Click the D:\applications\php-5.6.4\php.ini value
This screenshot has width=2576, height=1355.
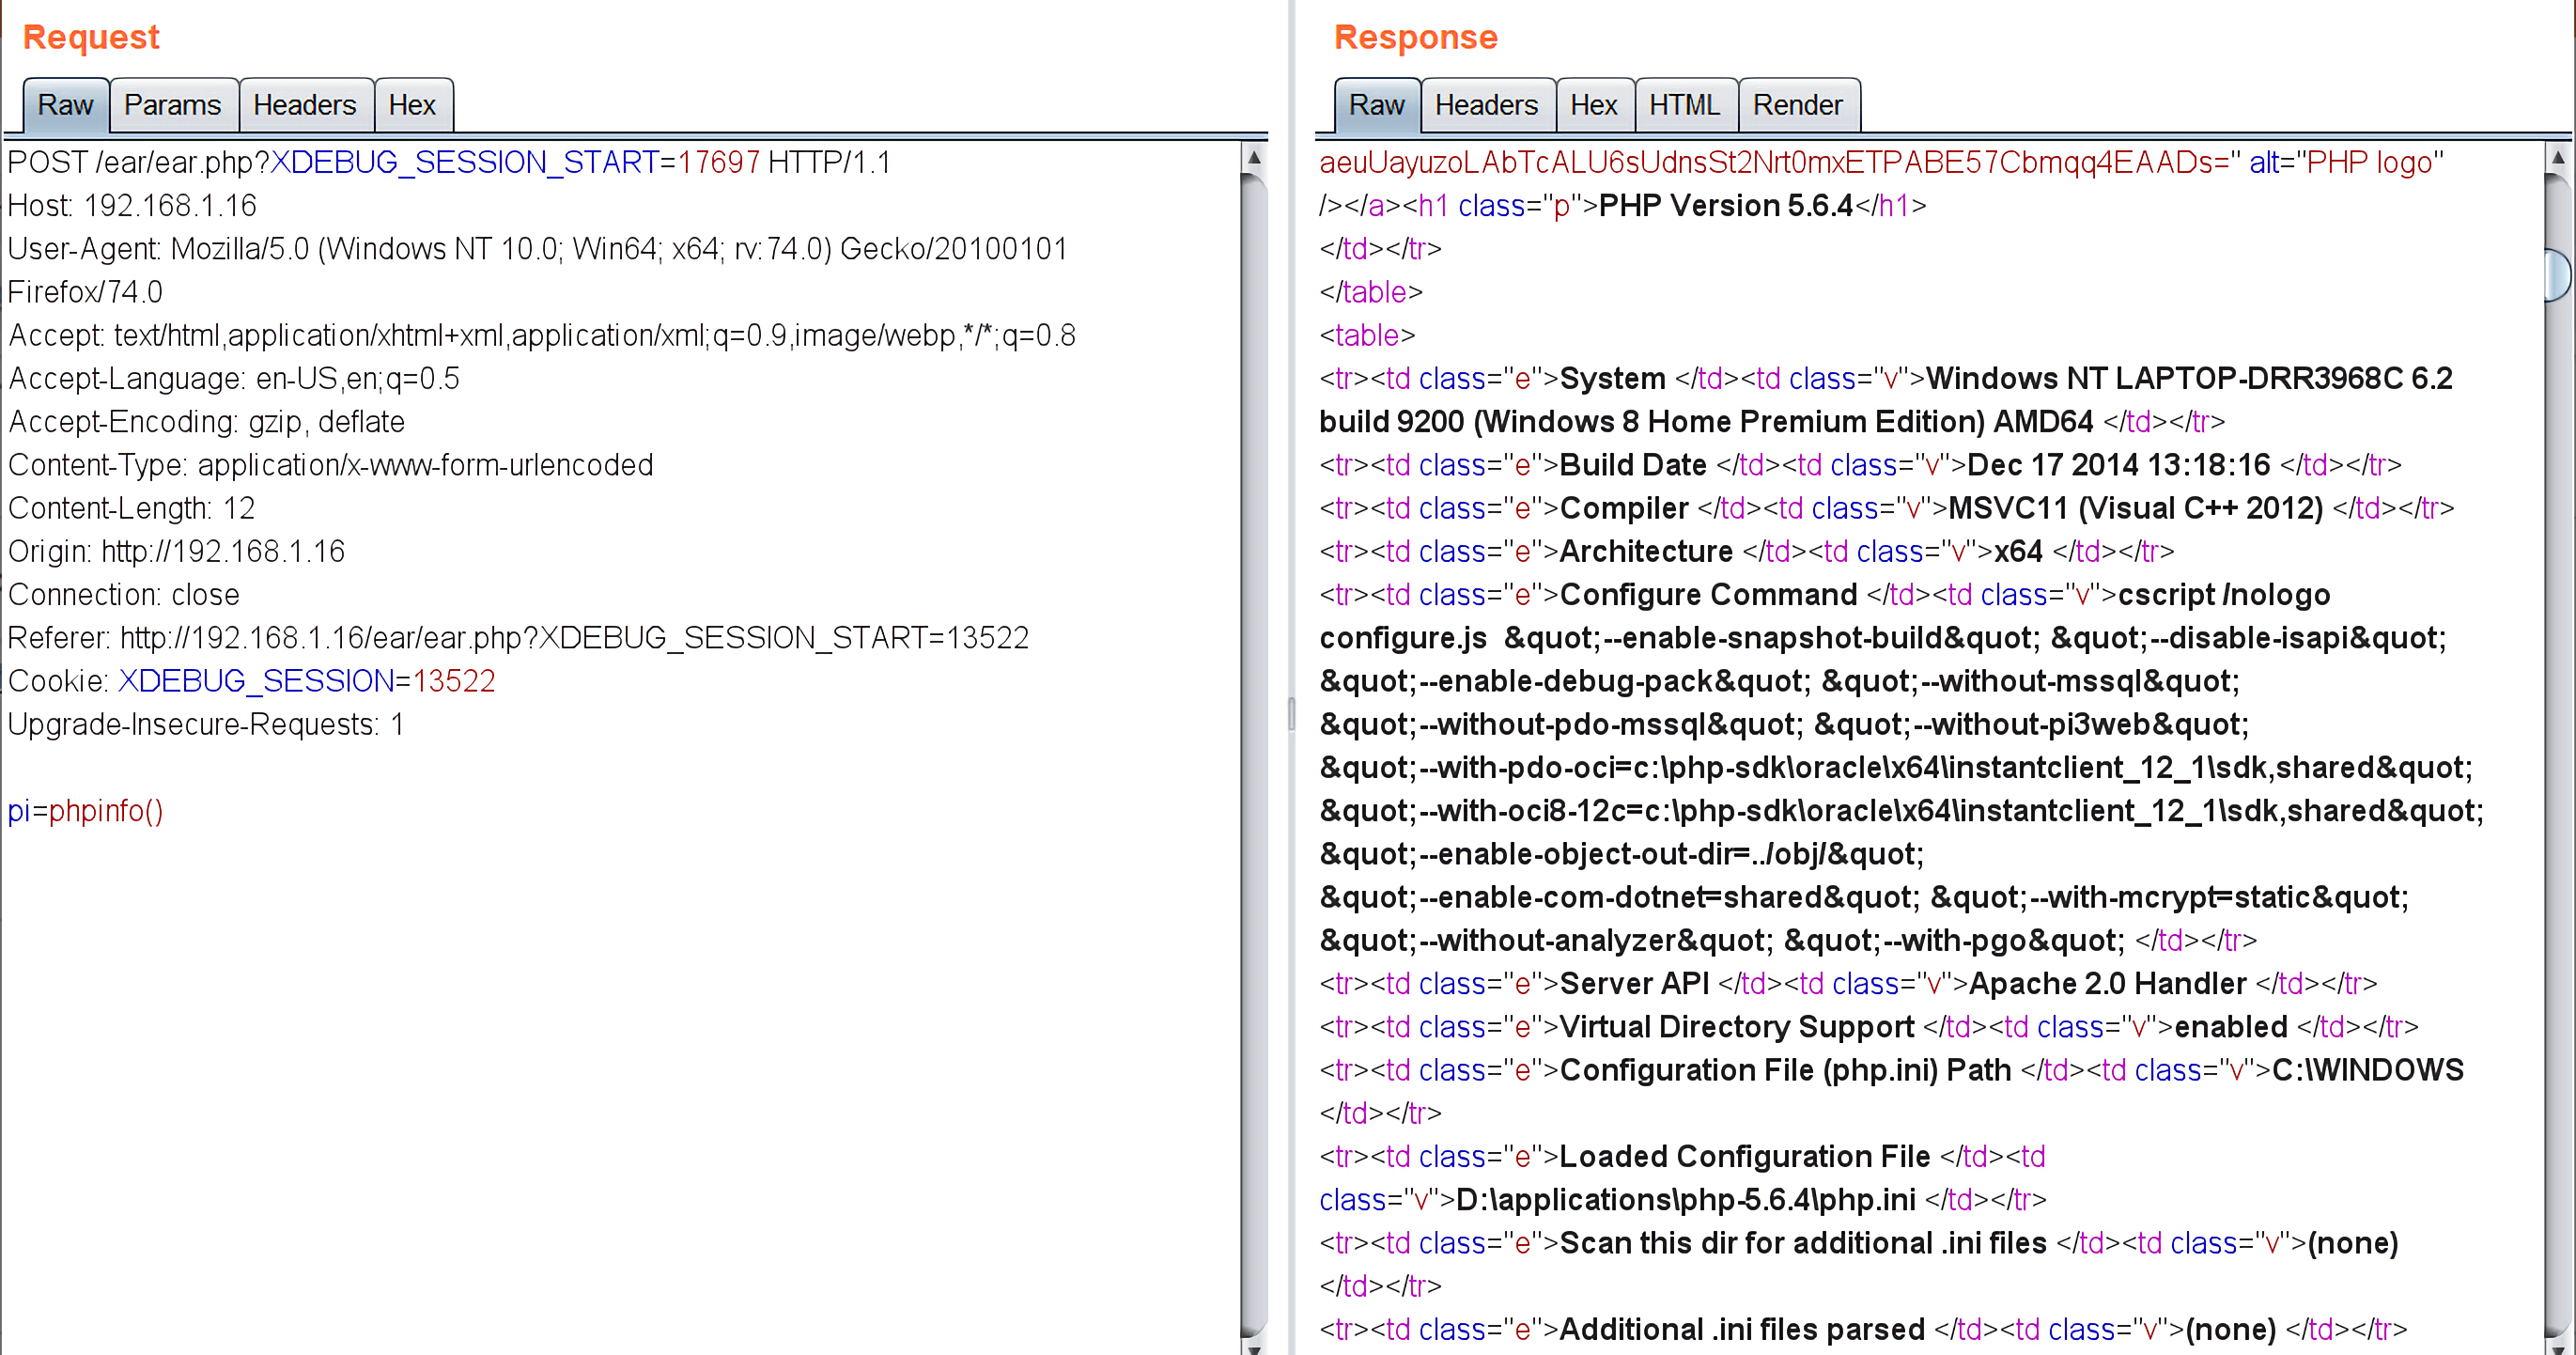[x=1686, y=1199]
